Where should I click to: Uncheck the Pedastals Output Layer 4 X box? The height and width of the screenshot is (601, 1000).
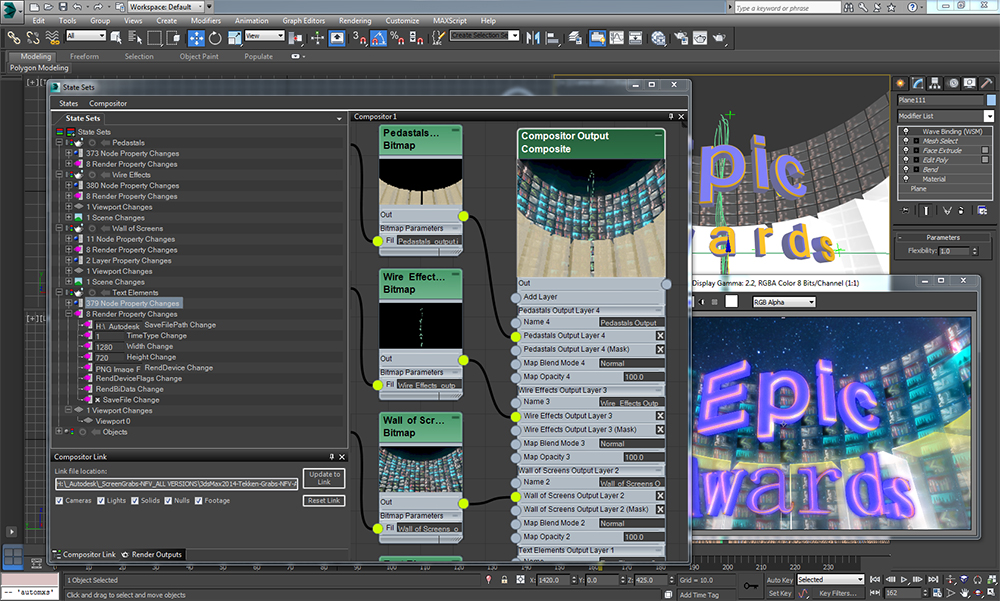660,336
